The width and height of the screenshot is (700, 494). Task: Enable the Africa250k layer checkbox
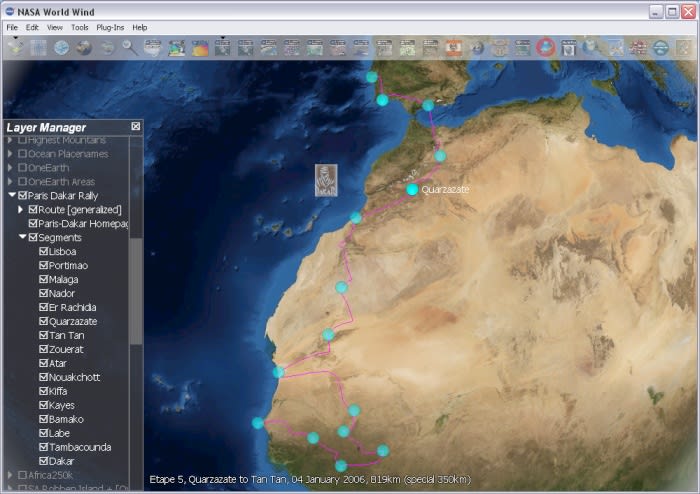(x=22, y=475)
